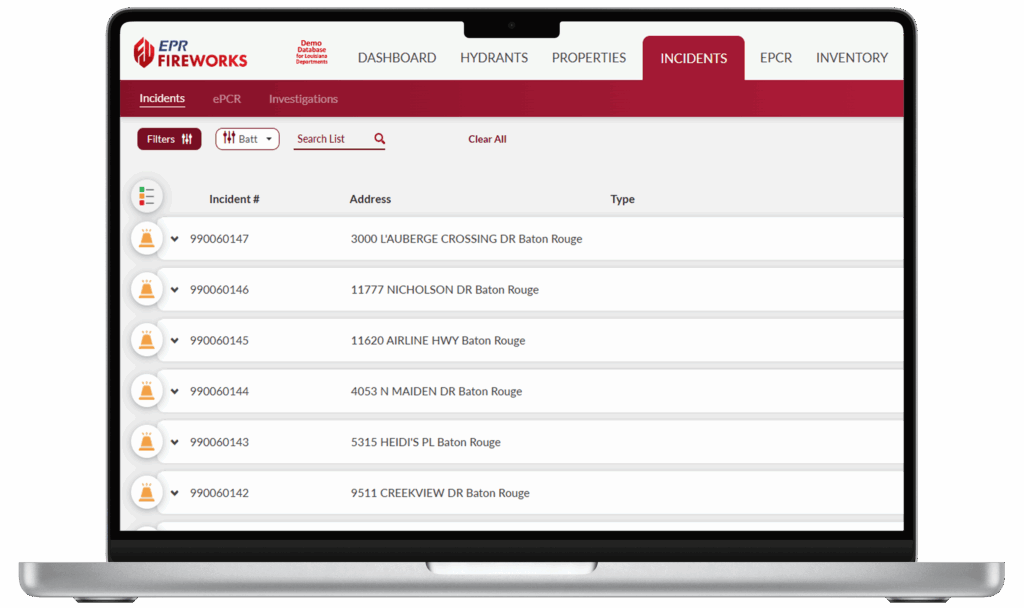1024x608 pixels.
Task: Click siren icon for incident 990060142
Action: coord(147,493)
